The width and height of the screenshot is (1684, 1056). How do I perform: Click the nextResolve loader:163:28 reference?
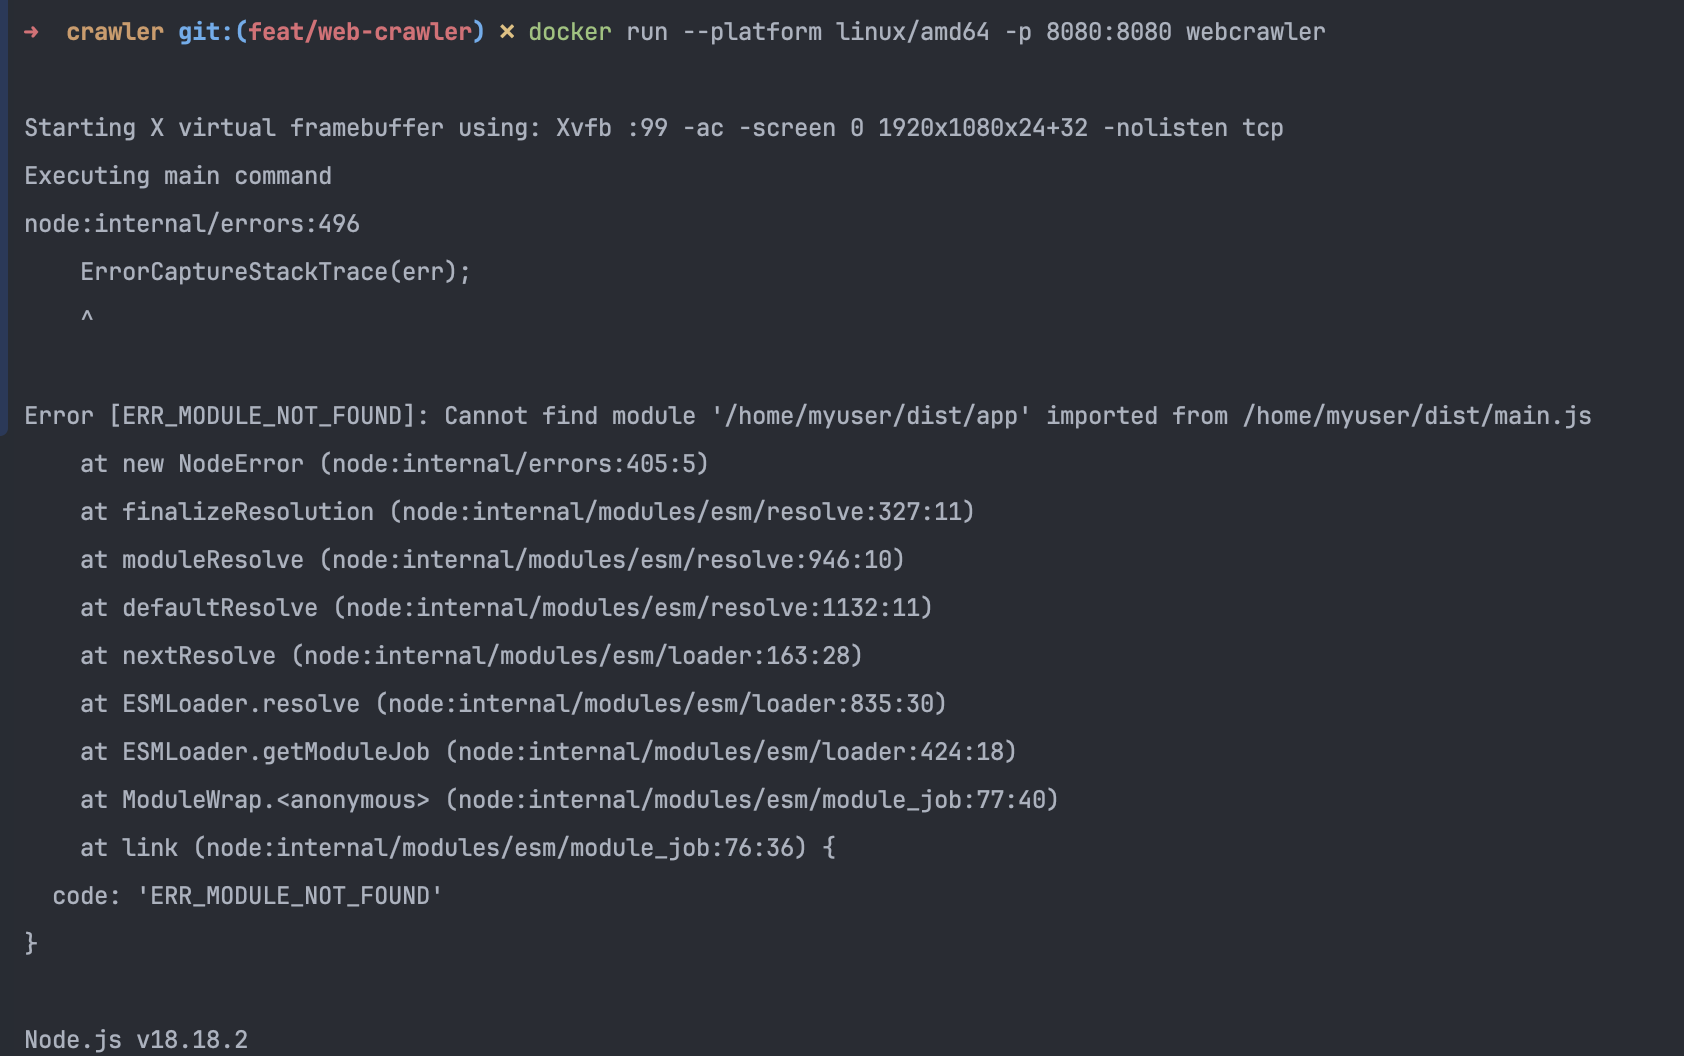(x=577, y=656)
